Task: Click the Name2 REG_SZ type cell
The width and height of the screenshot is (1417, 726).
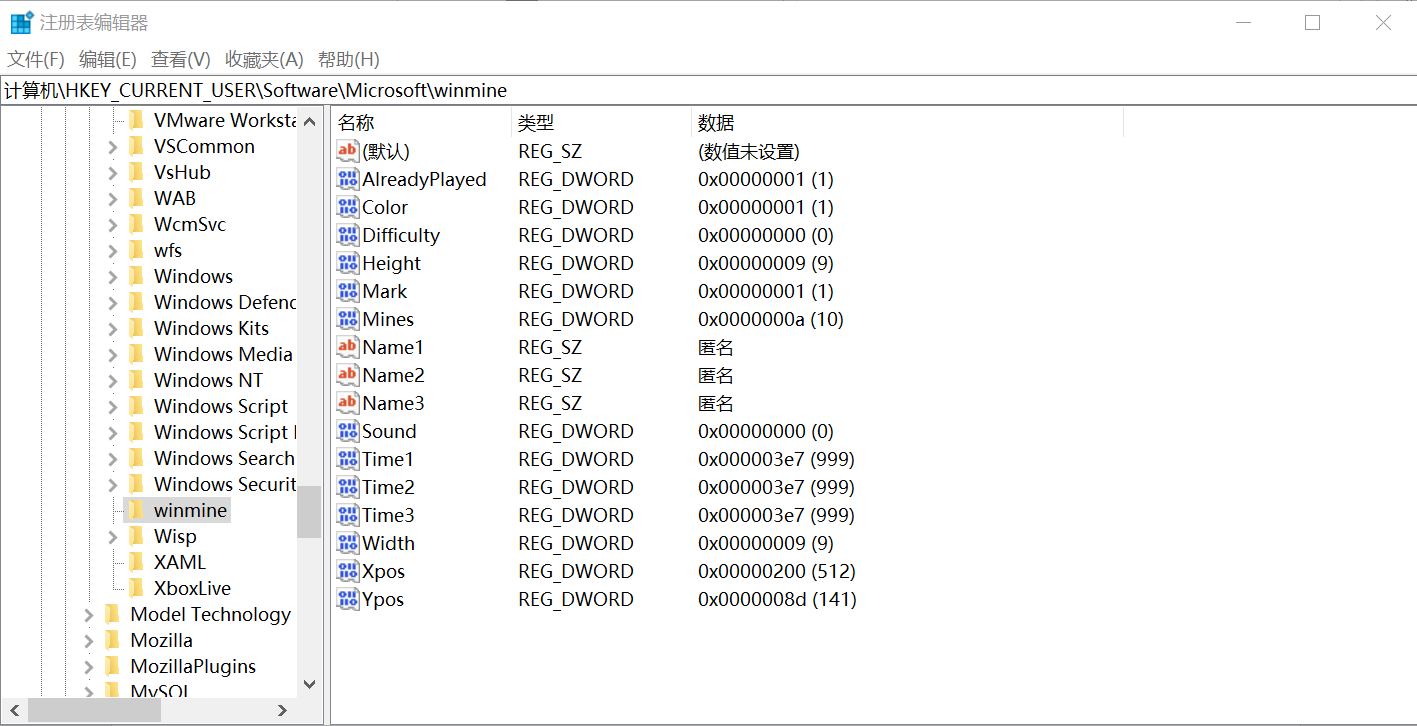Action: 550,375
